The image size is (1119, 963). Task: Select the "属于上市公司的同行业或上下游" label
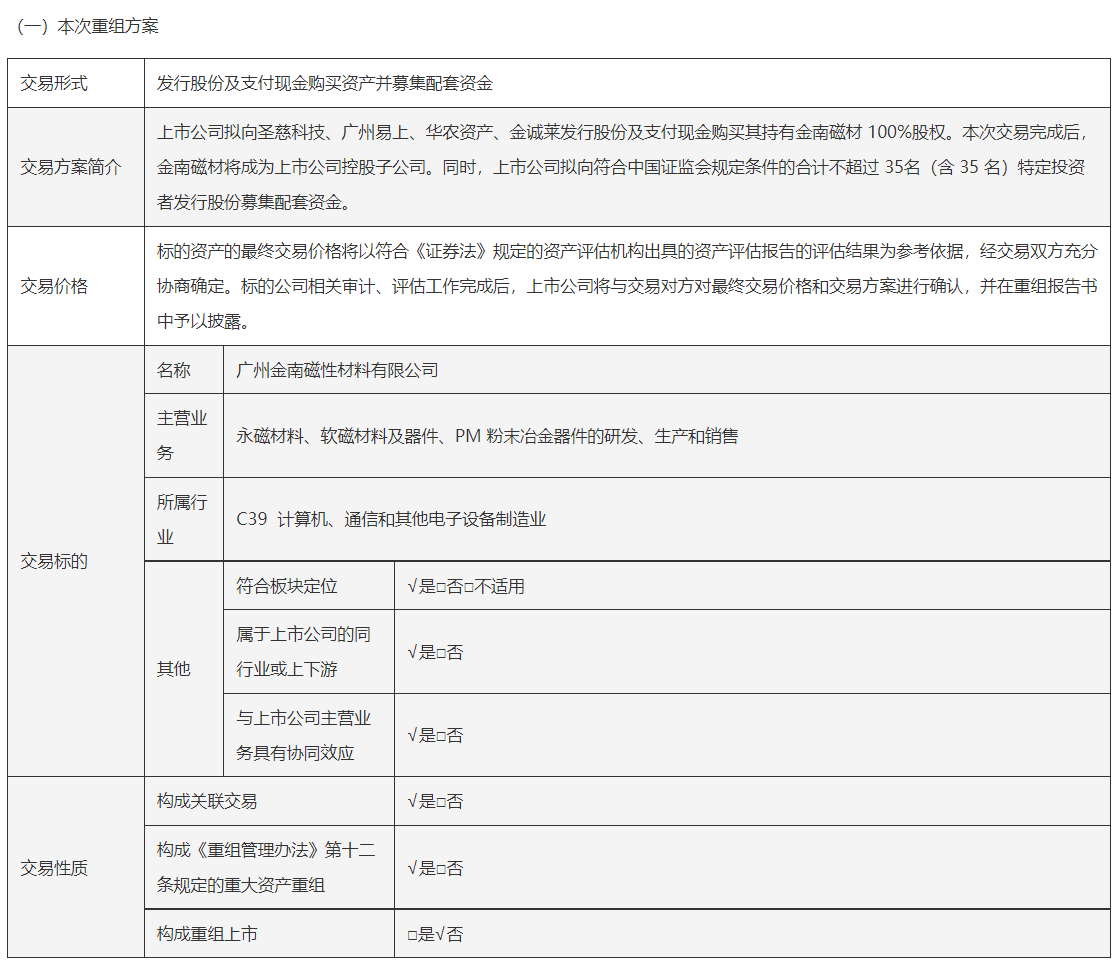[x=303, y=652]
